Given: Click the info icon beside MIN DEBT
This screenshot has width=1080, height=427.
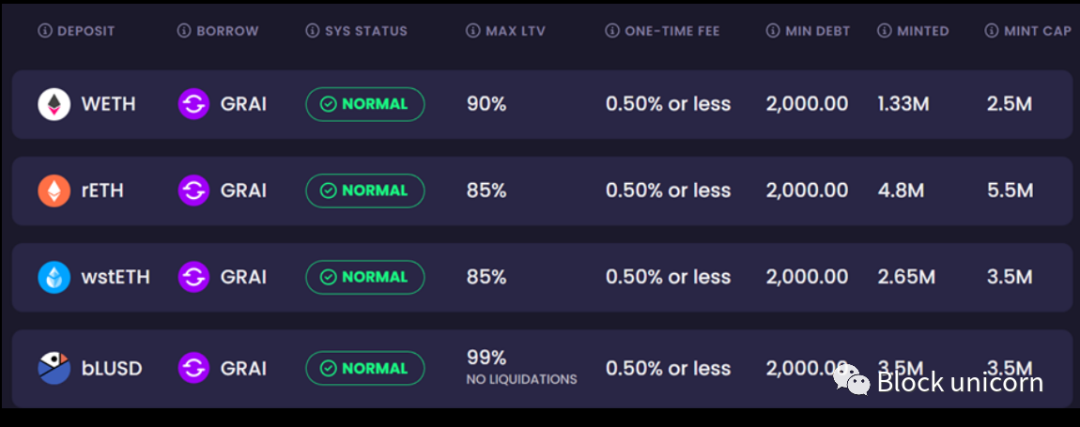Looking at the screenshot, I should 773,31.
